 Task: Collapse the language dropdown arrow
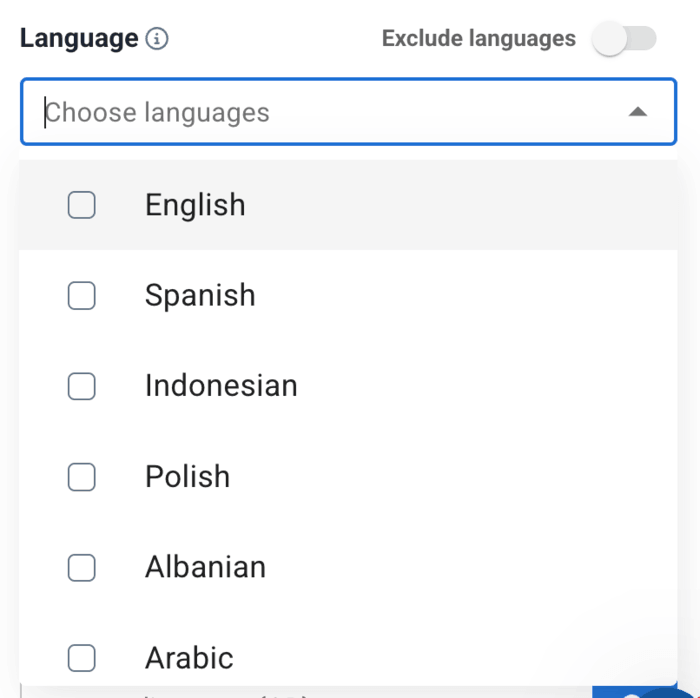[637, 112]
